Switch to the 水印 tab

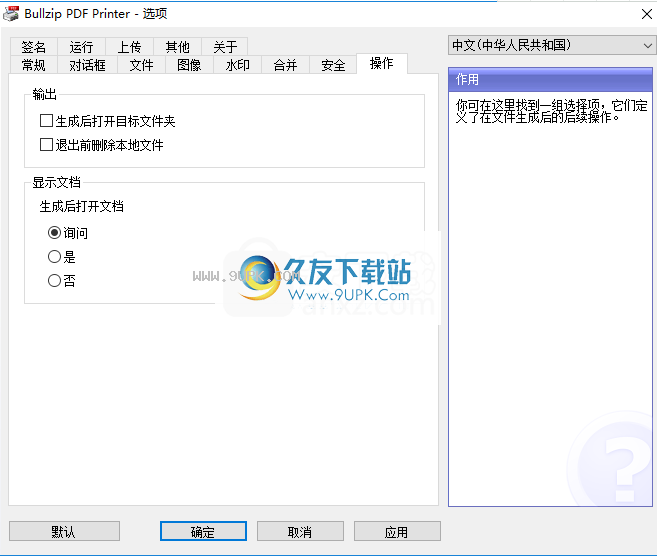coord(238,65)
